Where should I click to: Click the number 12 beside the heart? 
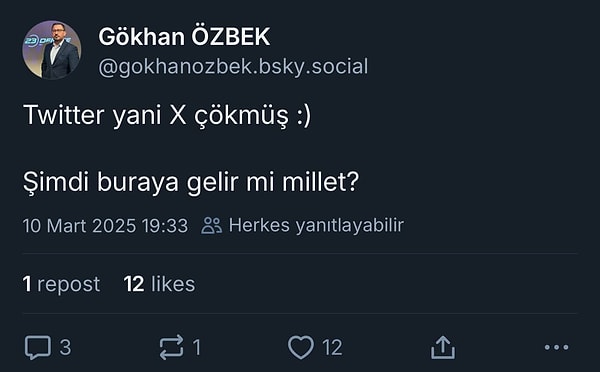click(x=332, y=348)
